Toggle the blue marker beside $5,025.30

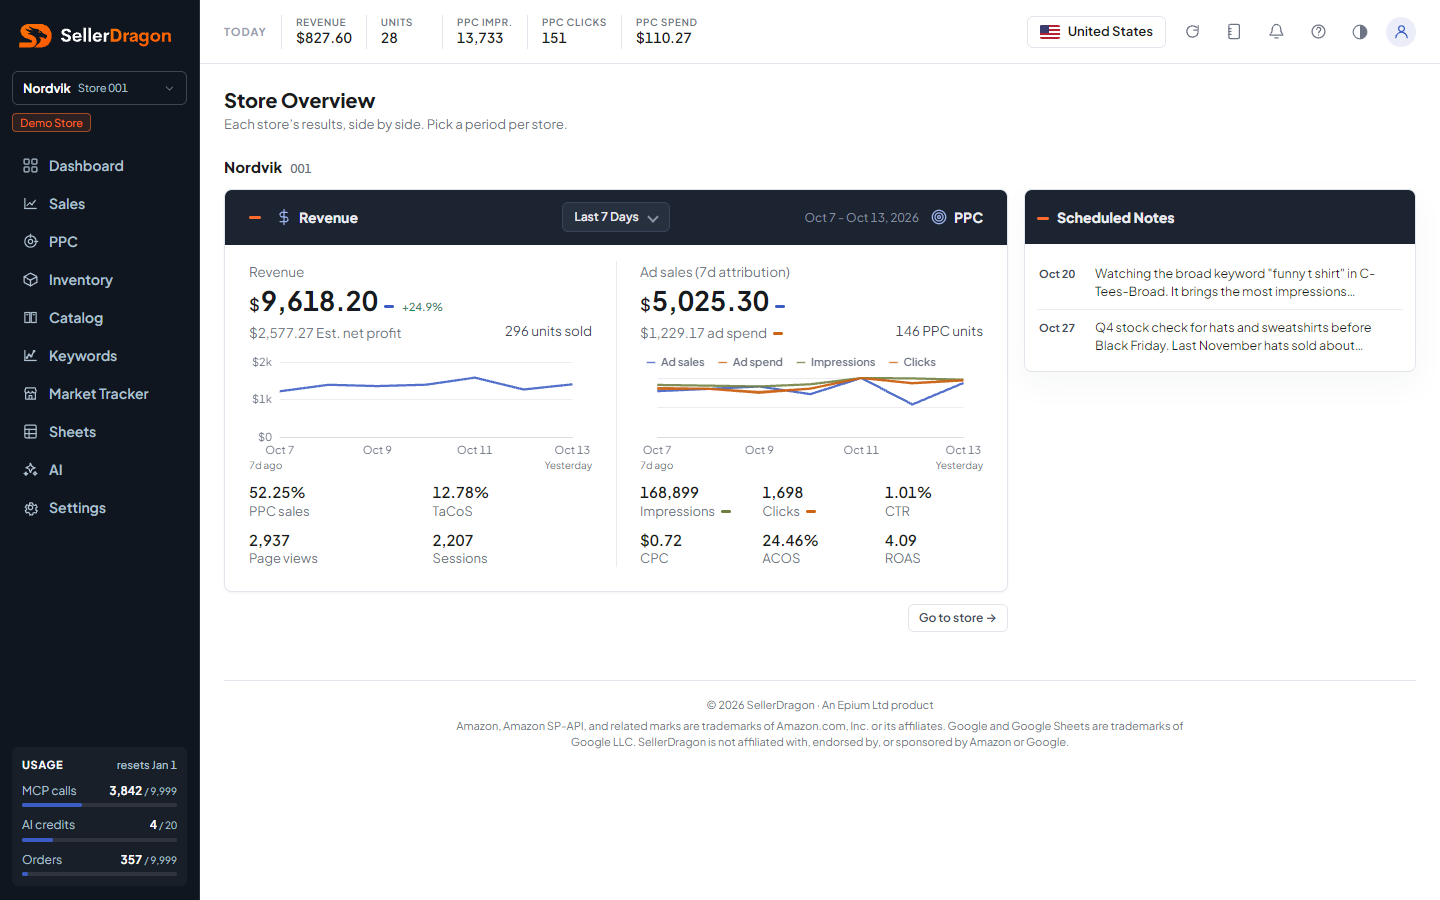tap(780, 307)
